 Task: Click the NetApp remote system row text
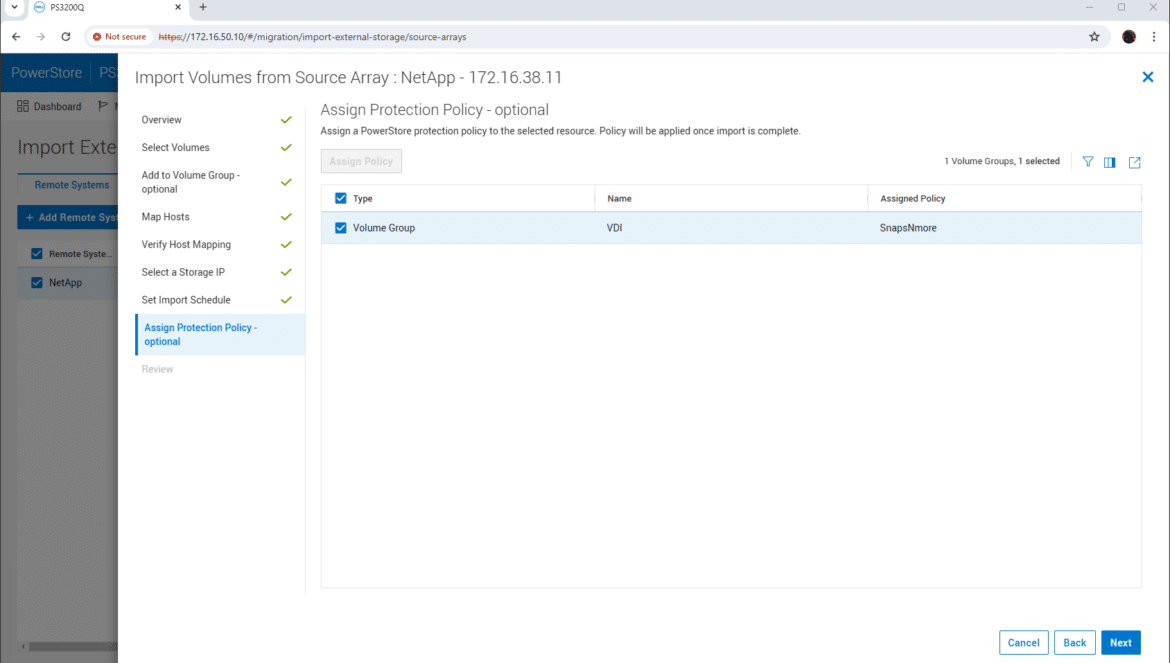tap(66, 283)
